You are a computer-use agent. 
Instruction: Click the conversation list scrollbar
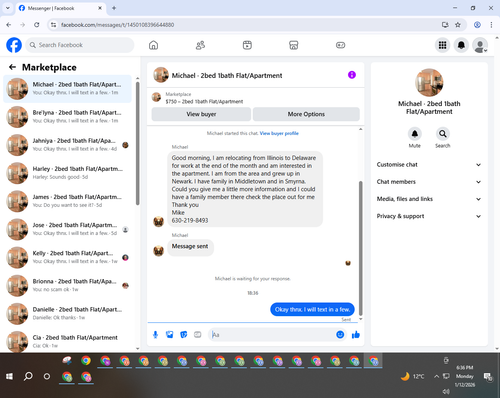pos(137,143)
